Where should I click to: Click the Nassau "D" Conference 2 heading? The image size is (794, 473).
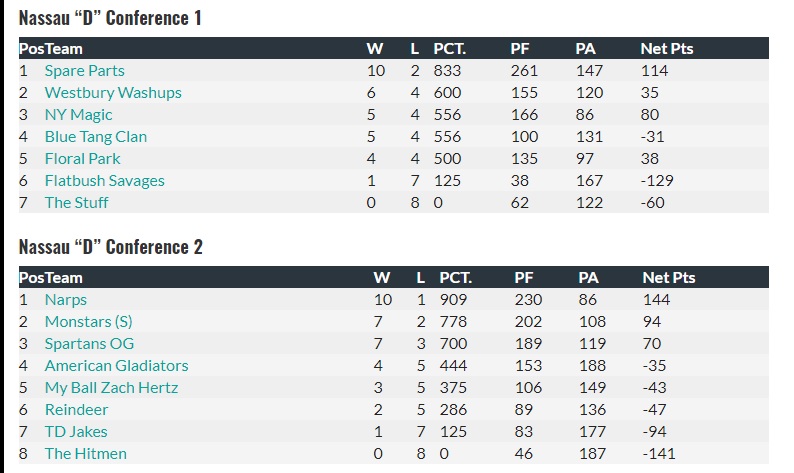[x=110, y=247]
